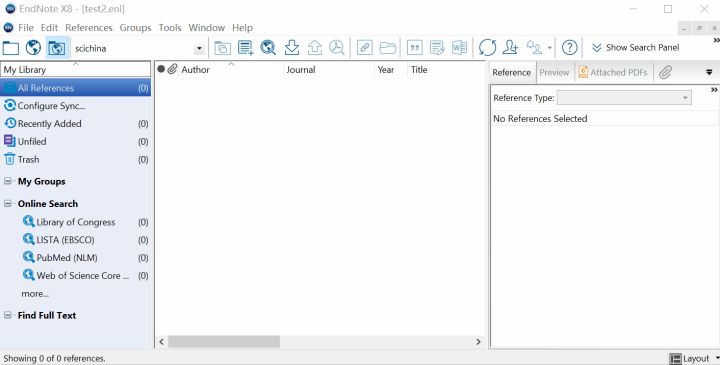This screenshot has height=365, width=720.
Task: Select LISTA (EBSCO) online search
Action: 85,240
